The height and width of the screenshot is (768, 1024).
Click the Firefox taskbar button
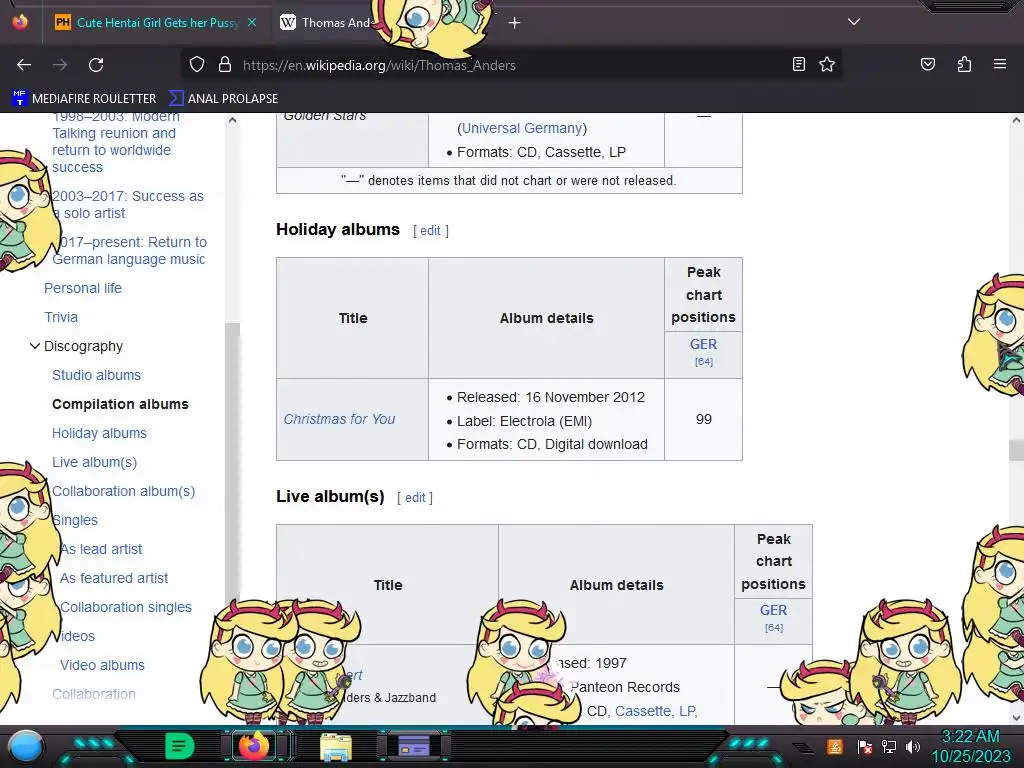point(254,746)
